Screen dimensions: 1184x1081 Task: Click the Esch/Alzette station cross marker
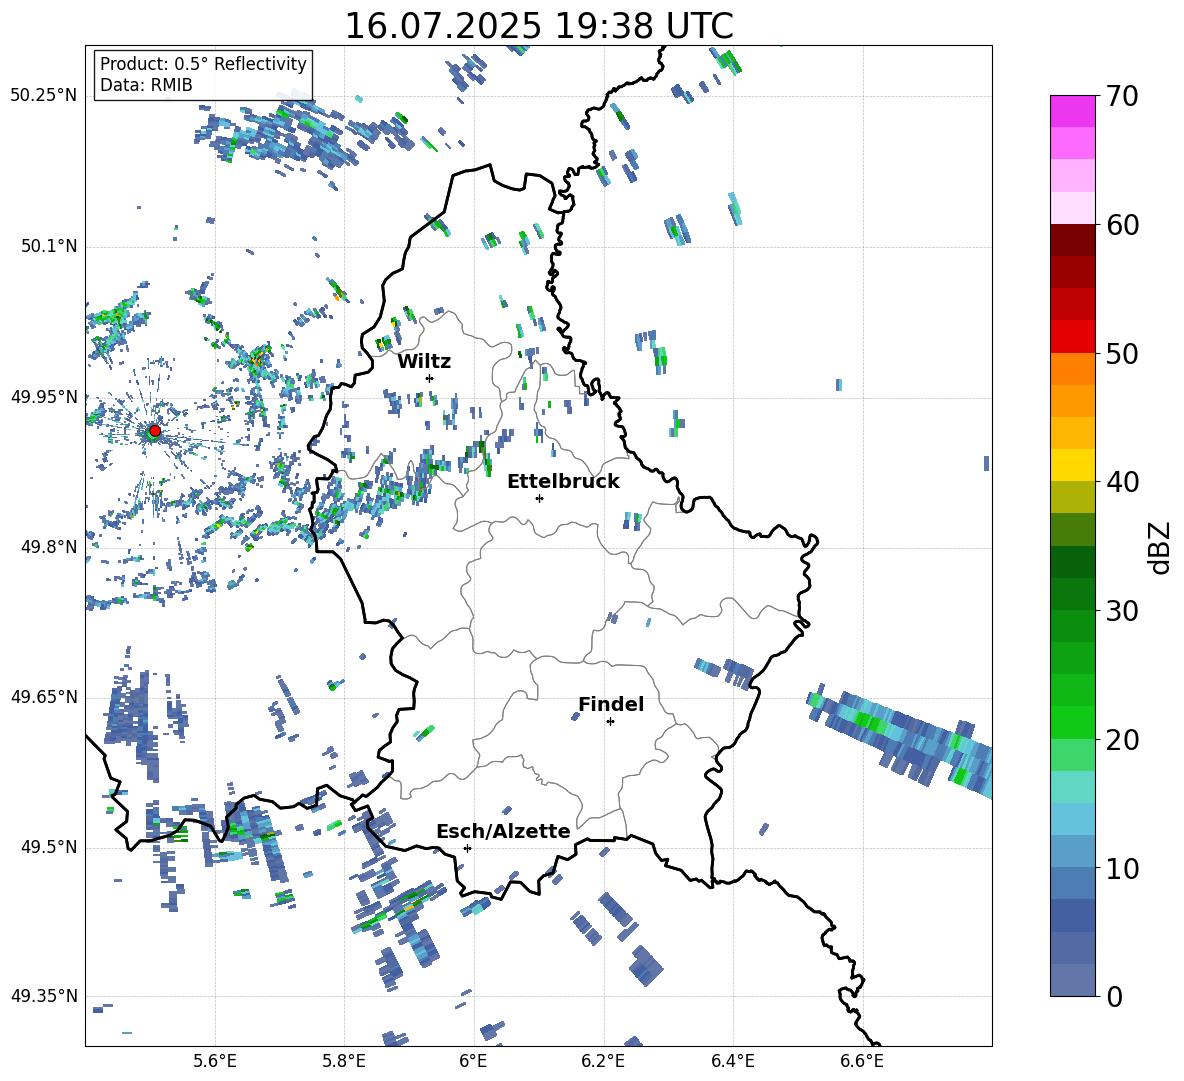(467, 848)
